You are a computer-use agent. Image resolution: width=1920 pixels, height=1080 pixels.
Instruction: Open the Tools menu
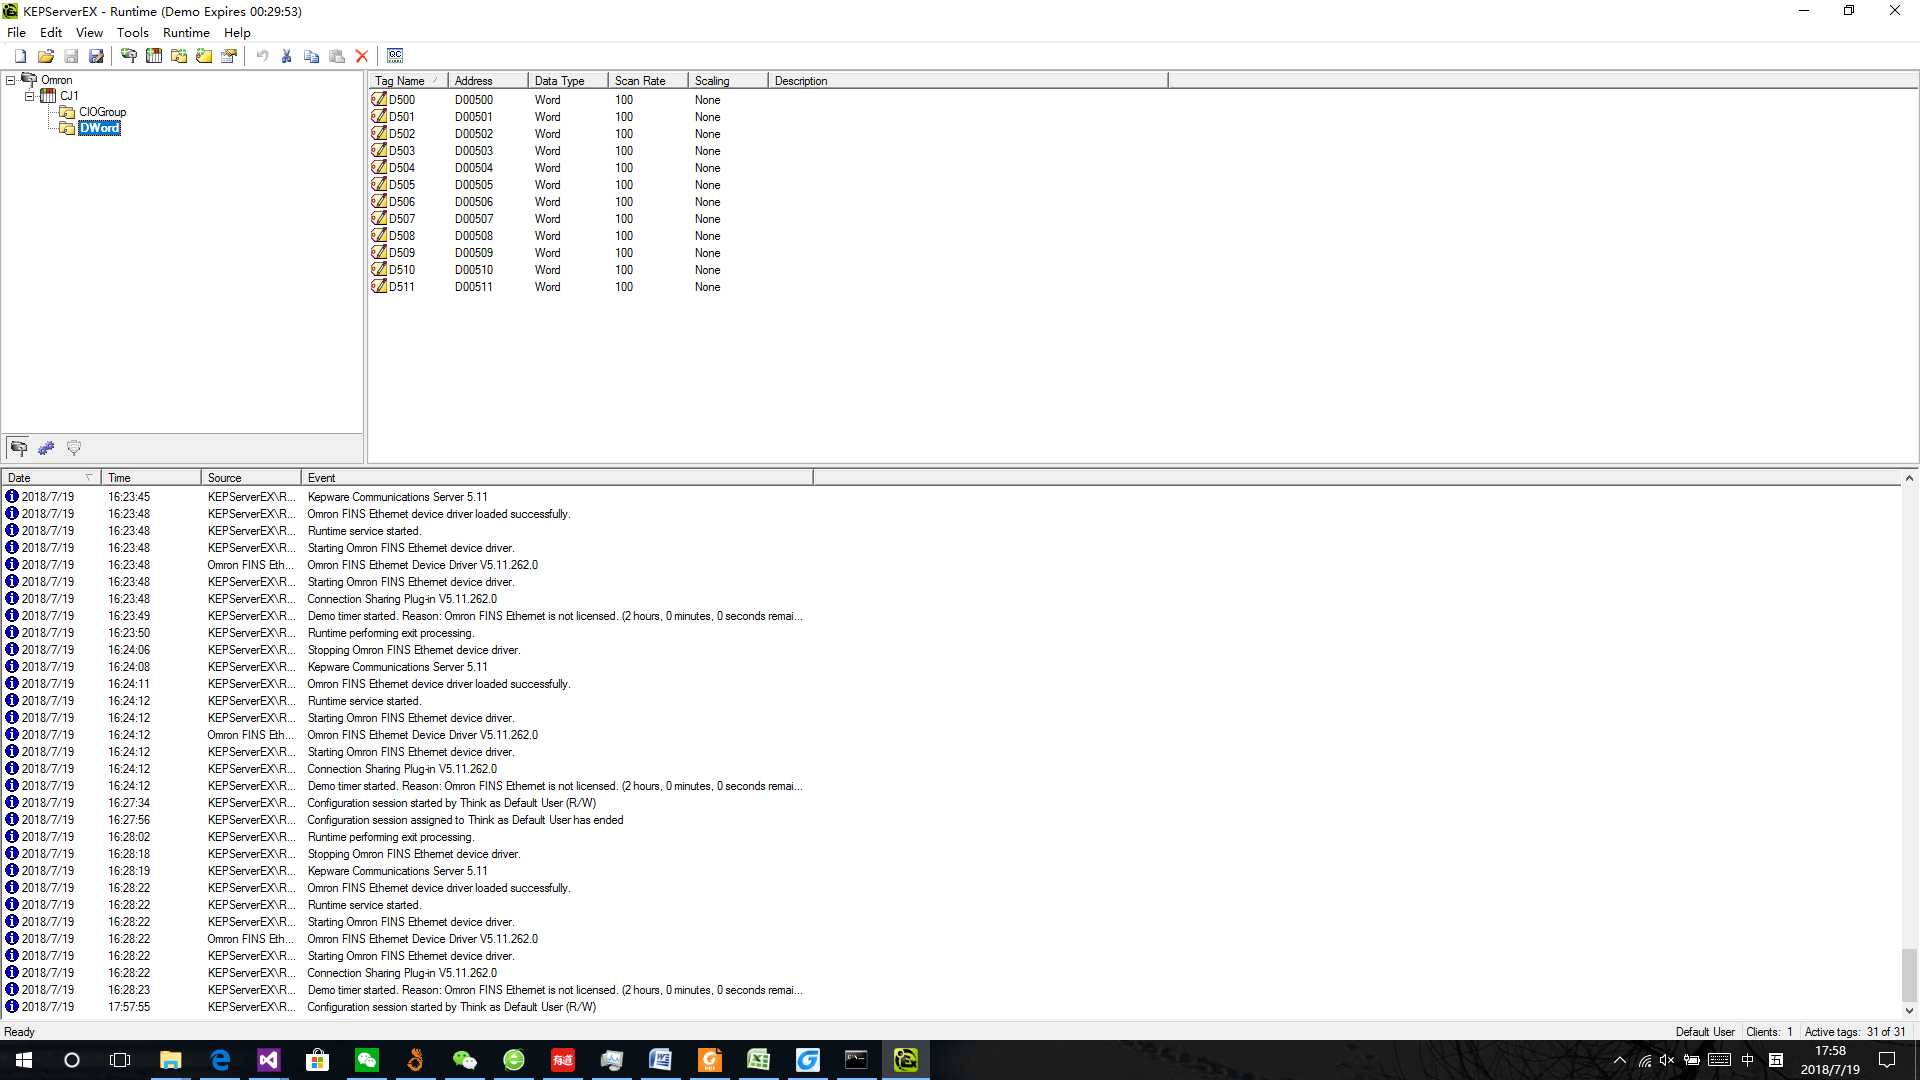[x=133, y=32]
